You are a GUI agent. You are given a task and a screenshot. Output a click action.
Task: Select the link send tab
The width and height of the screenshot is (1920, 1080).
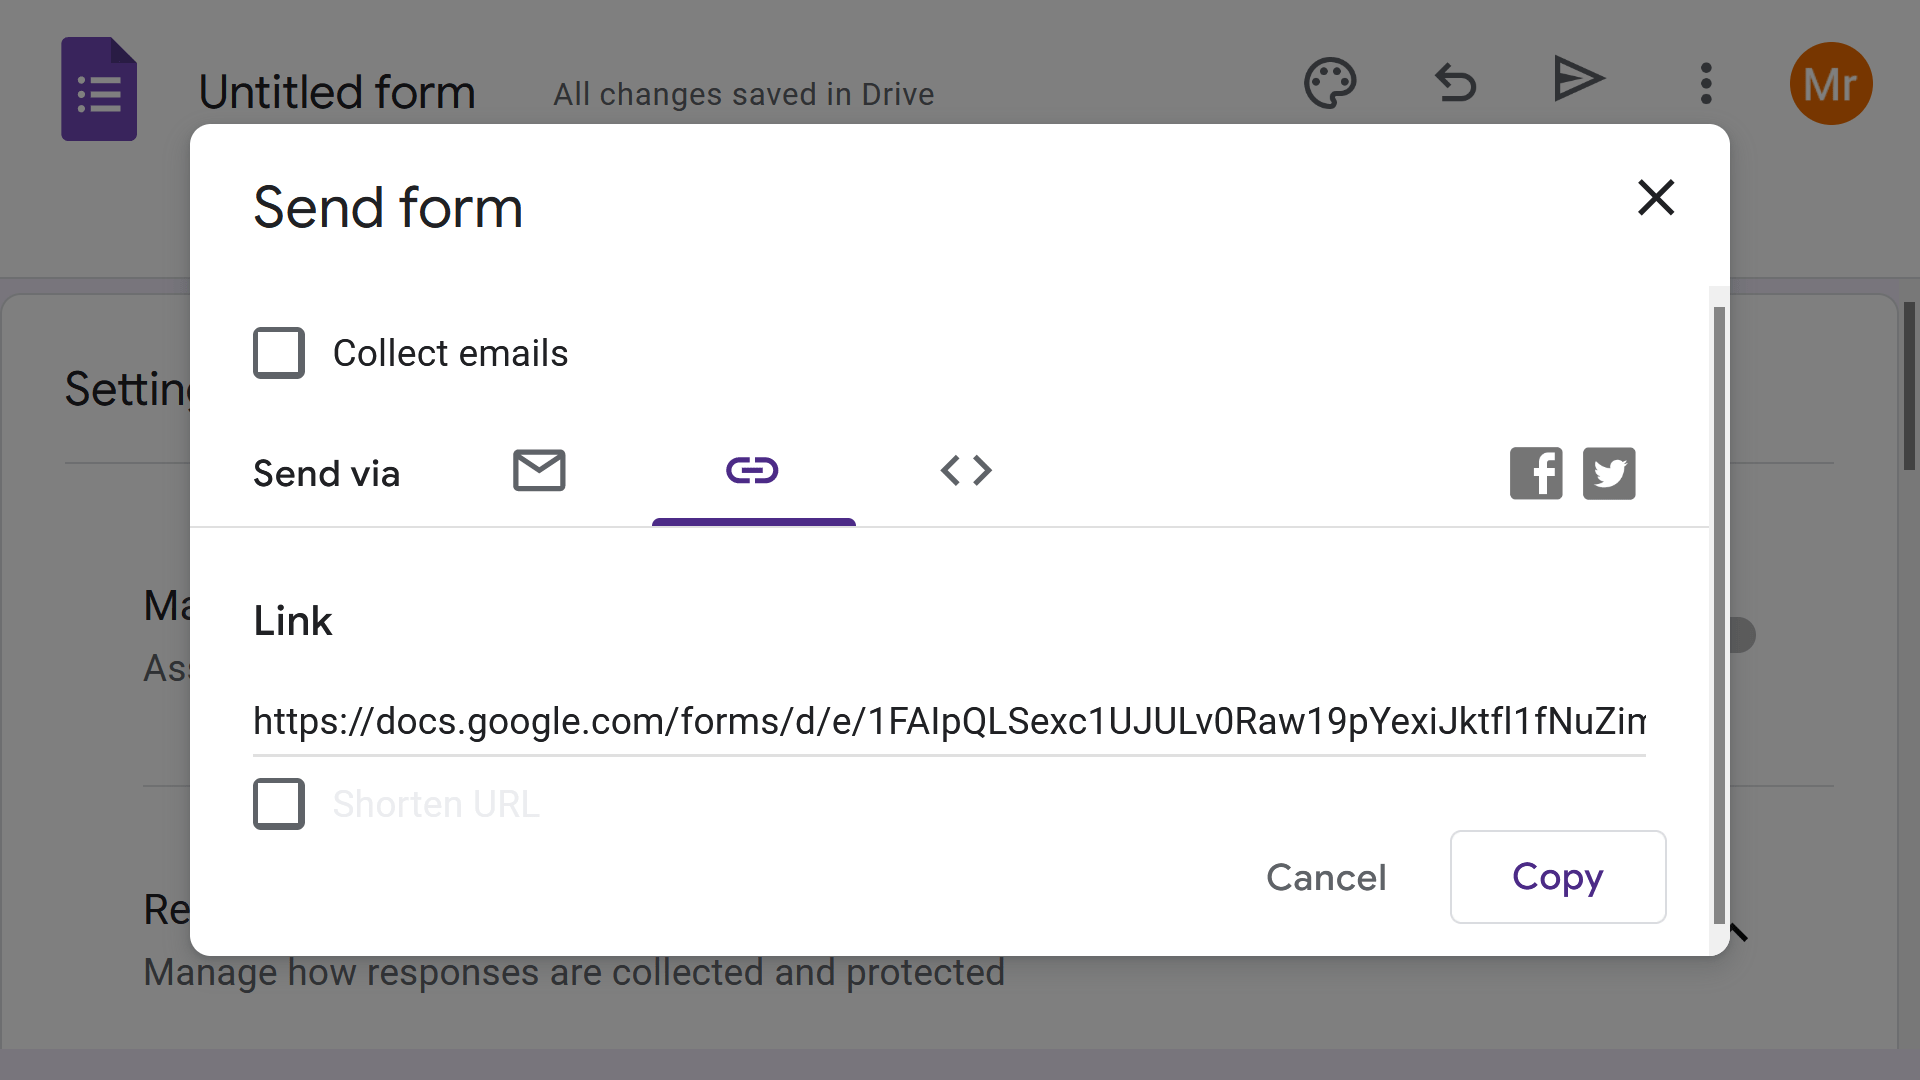click(752, 471)
